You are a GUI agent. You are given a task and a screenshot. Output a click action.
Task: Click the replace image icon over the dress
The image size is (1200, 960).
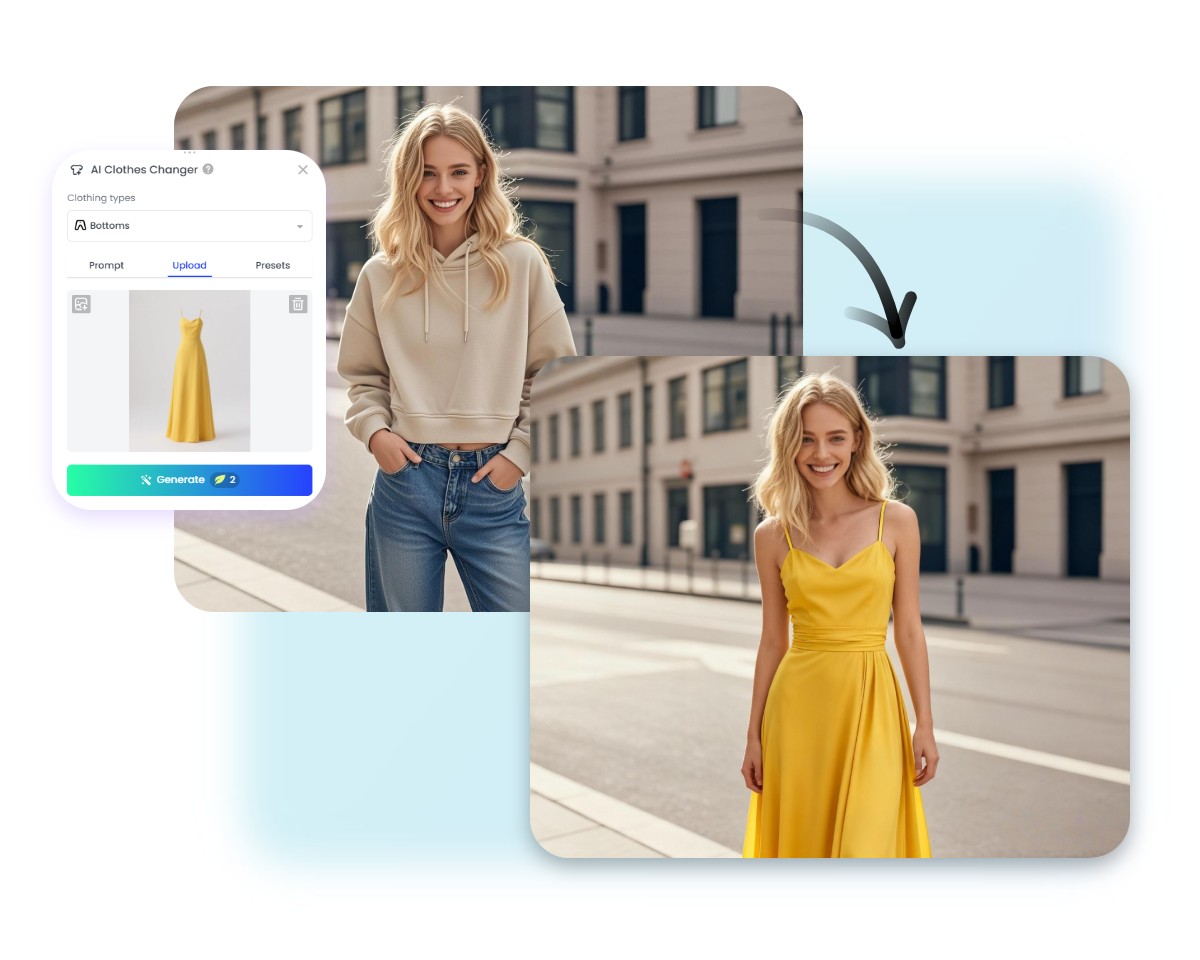click(x=81, y=303)
